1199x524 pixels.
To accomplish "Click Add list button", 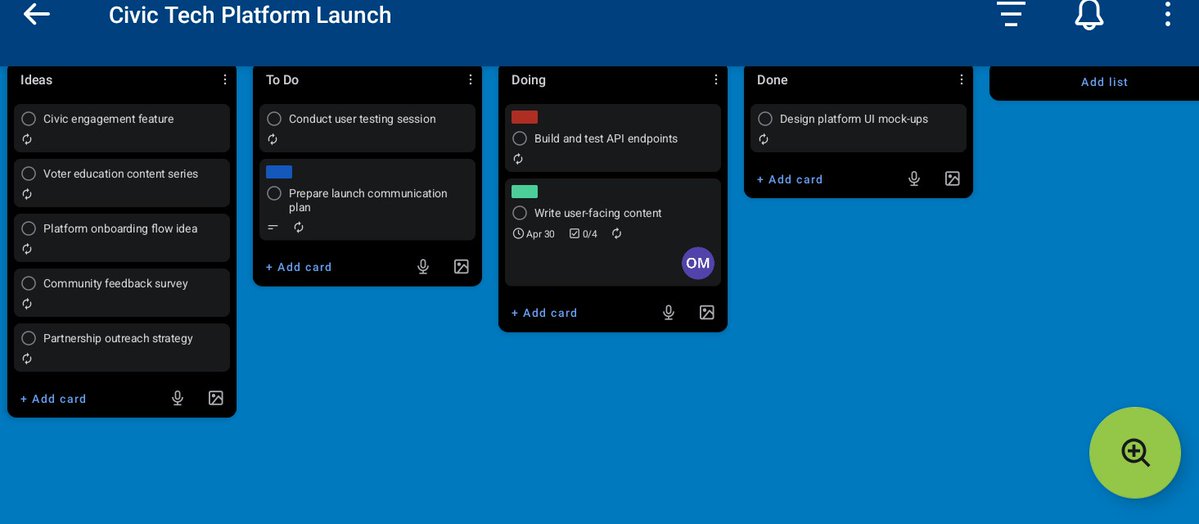I will tap(1104, 82).
